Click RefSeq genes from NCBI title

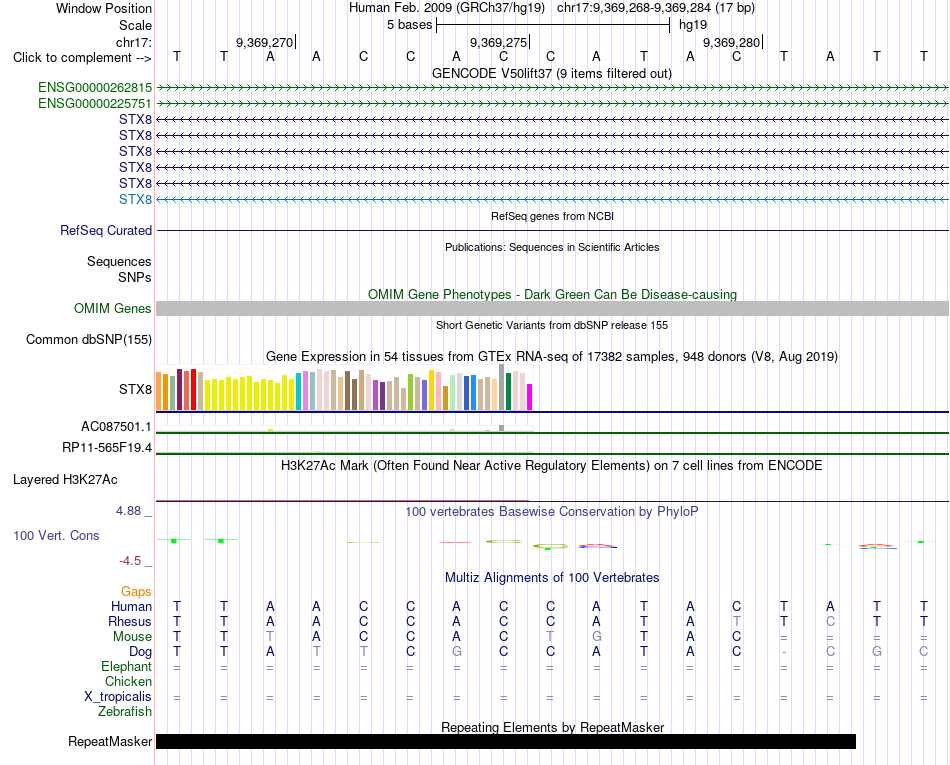552,216
